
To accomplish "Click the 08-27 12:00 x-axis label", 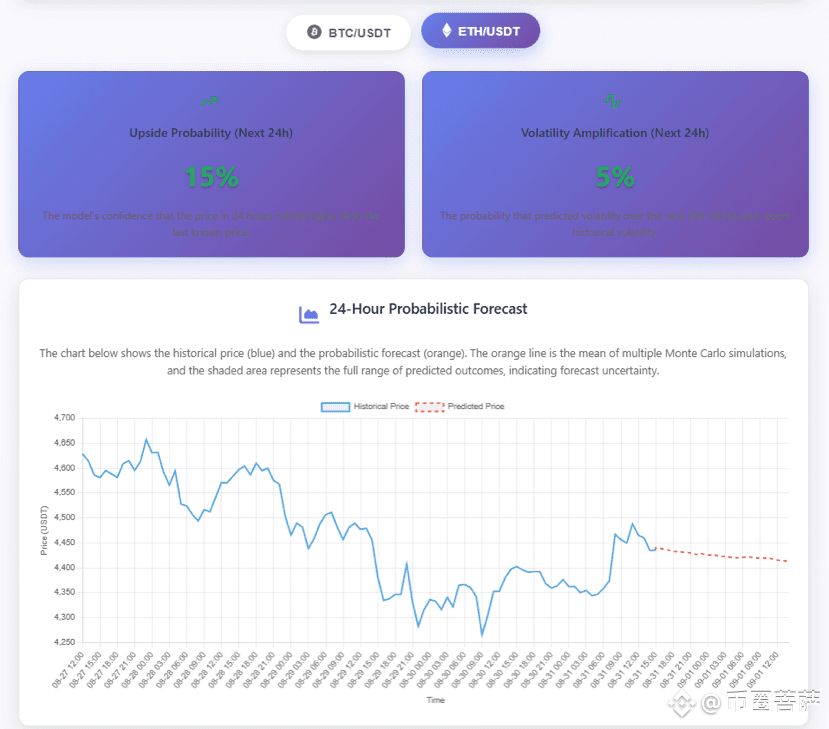I will pyautogui.click(x=68, y=669).
